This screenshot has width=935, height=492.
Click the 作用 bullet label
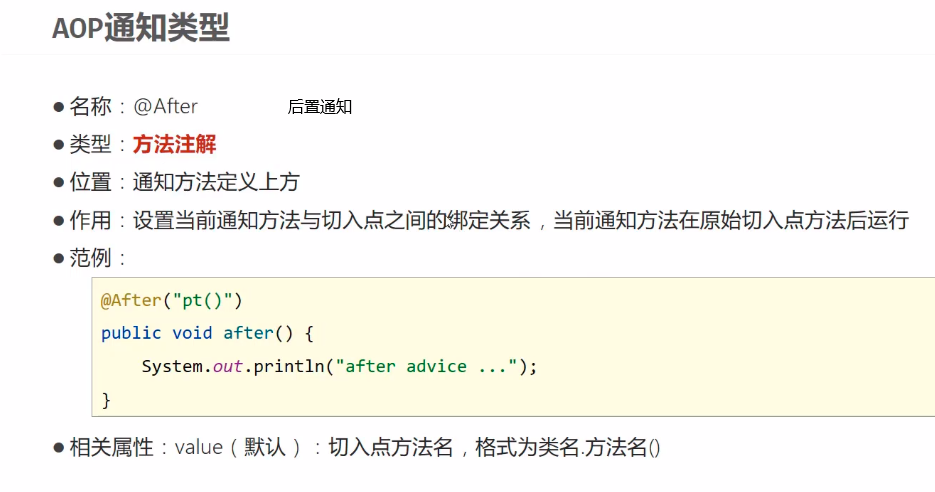pos(90,220)
